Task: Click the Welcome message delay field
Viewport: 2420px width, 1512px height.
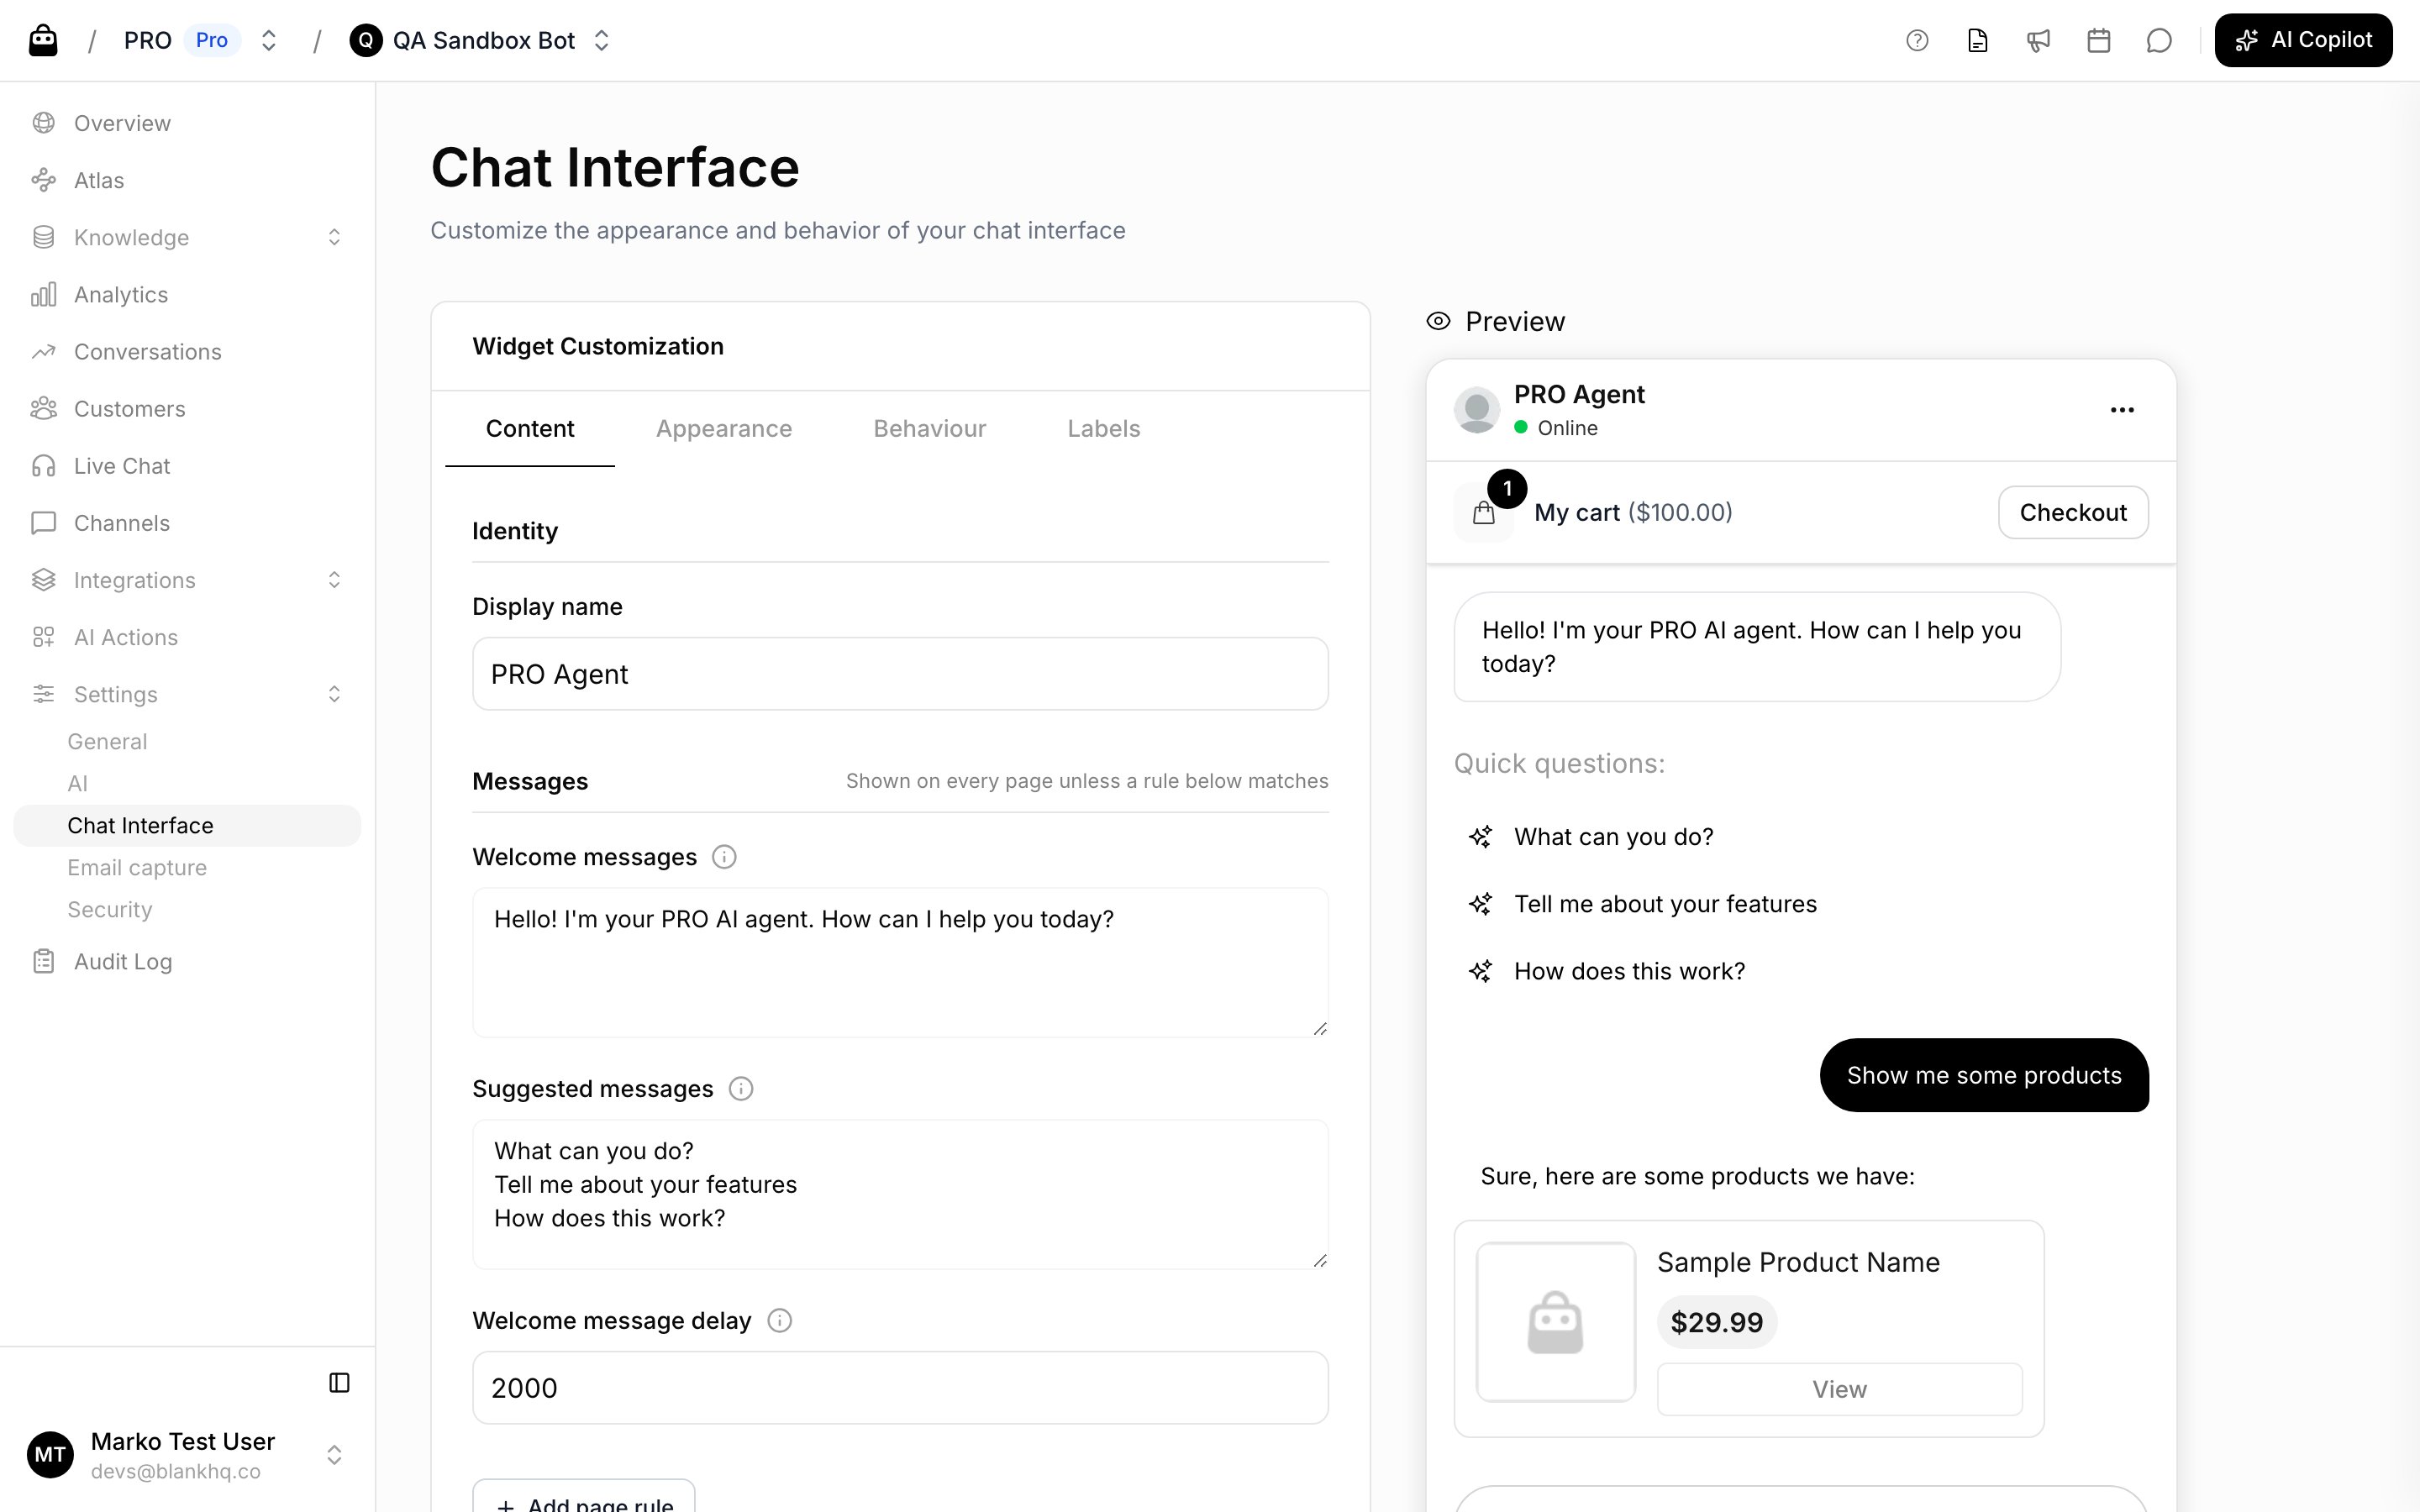Action: [x=900, y=1388]
